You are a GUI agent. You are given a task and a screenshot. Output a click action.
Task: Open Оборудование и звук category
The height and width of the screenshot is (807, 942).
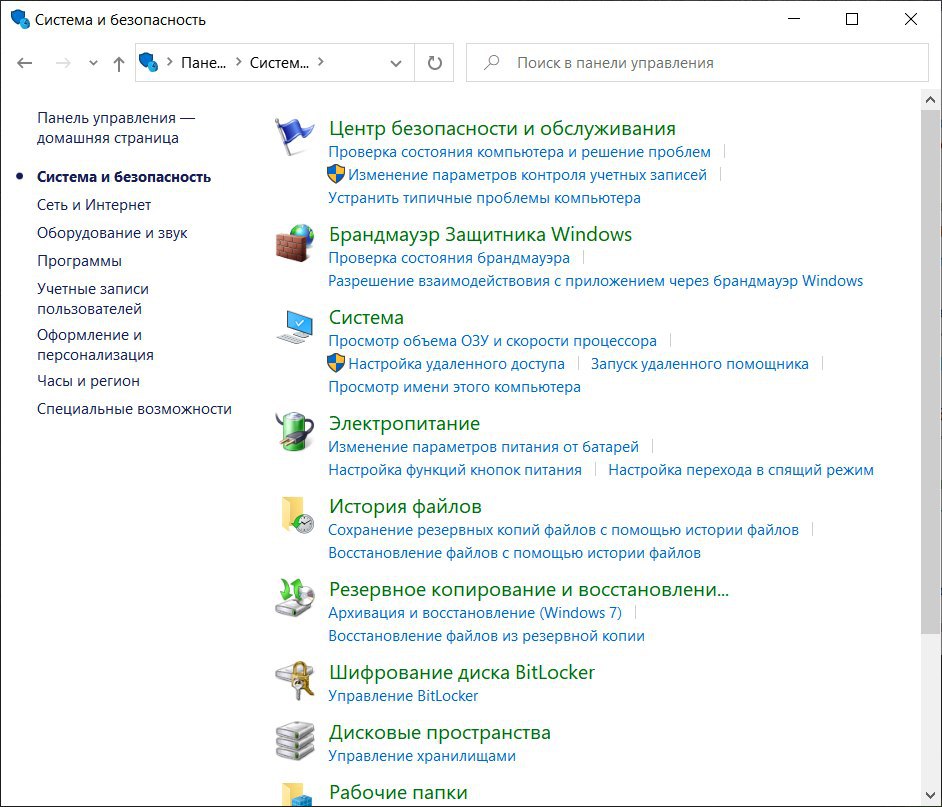coord(112,233)
